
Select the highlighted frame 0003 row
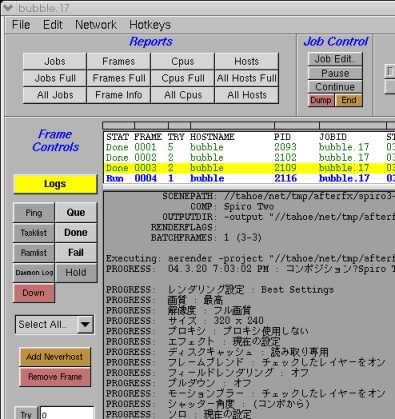(249, 168)
